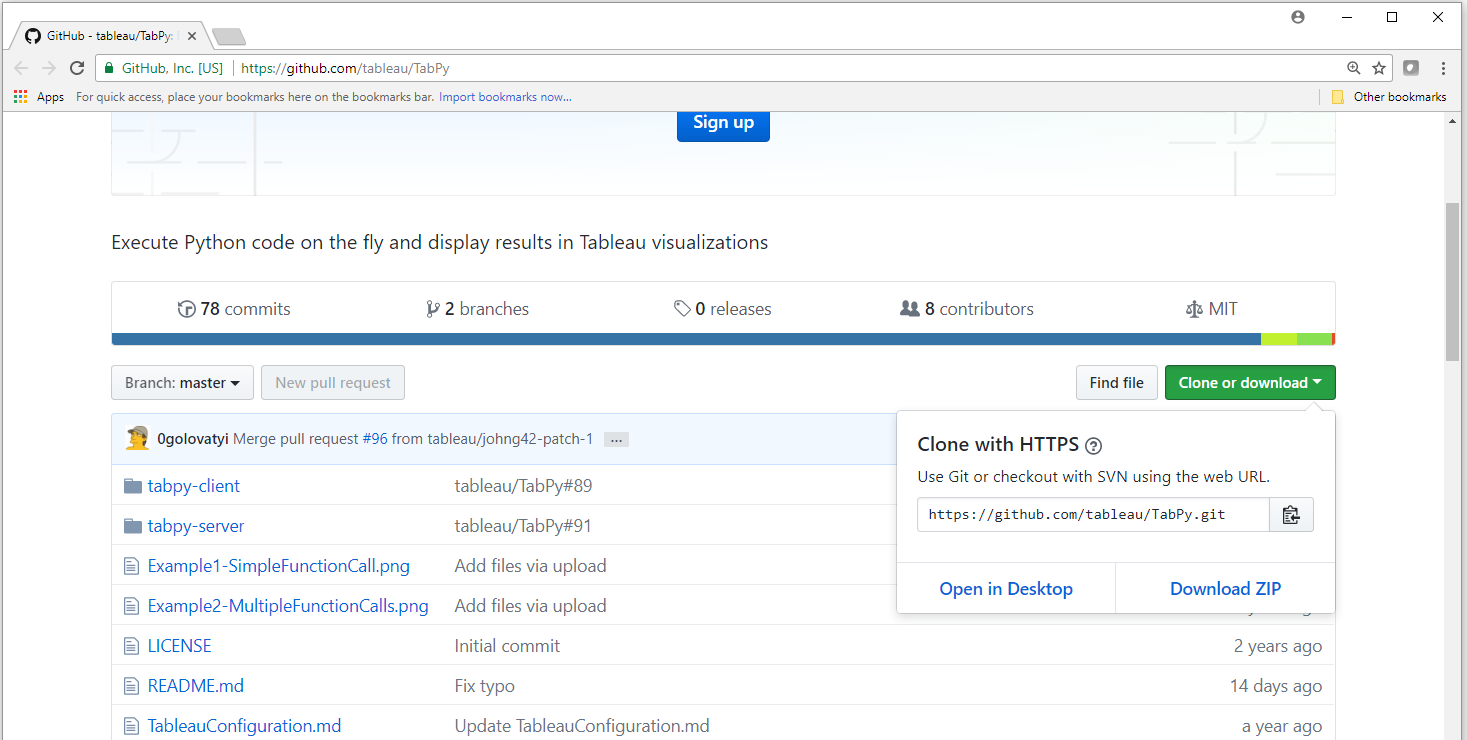This screenshot has width=1467, height=740.
Task: Open the README.md file link
Action: pos(196,686)
